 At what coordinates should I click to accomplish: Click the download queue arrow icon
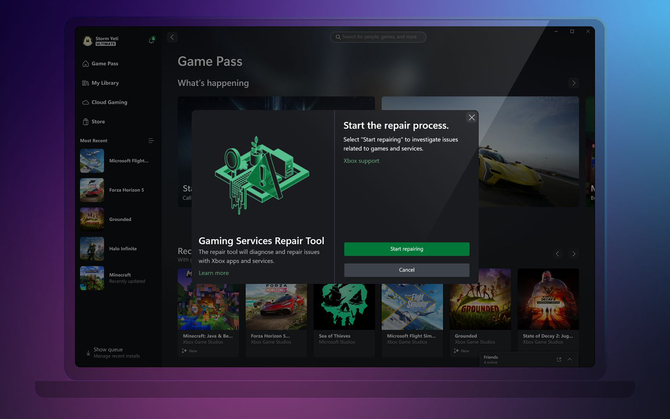[88, 353]
